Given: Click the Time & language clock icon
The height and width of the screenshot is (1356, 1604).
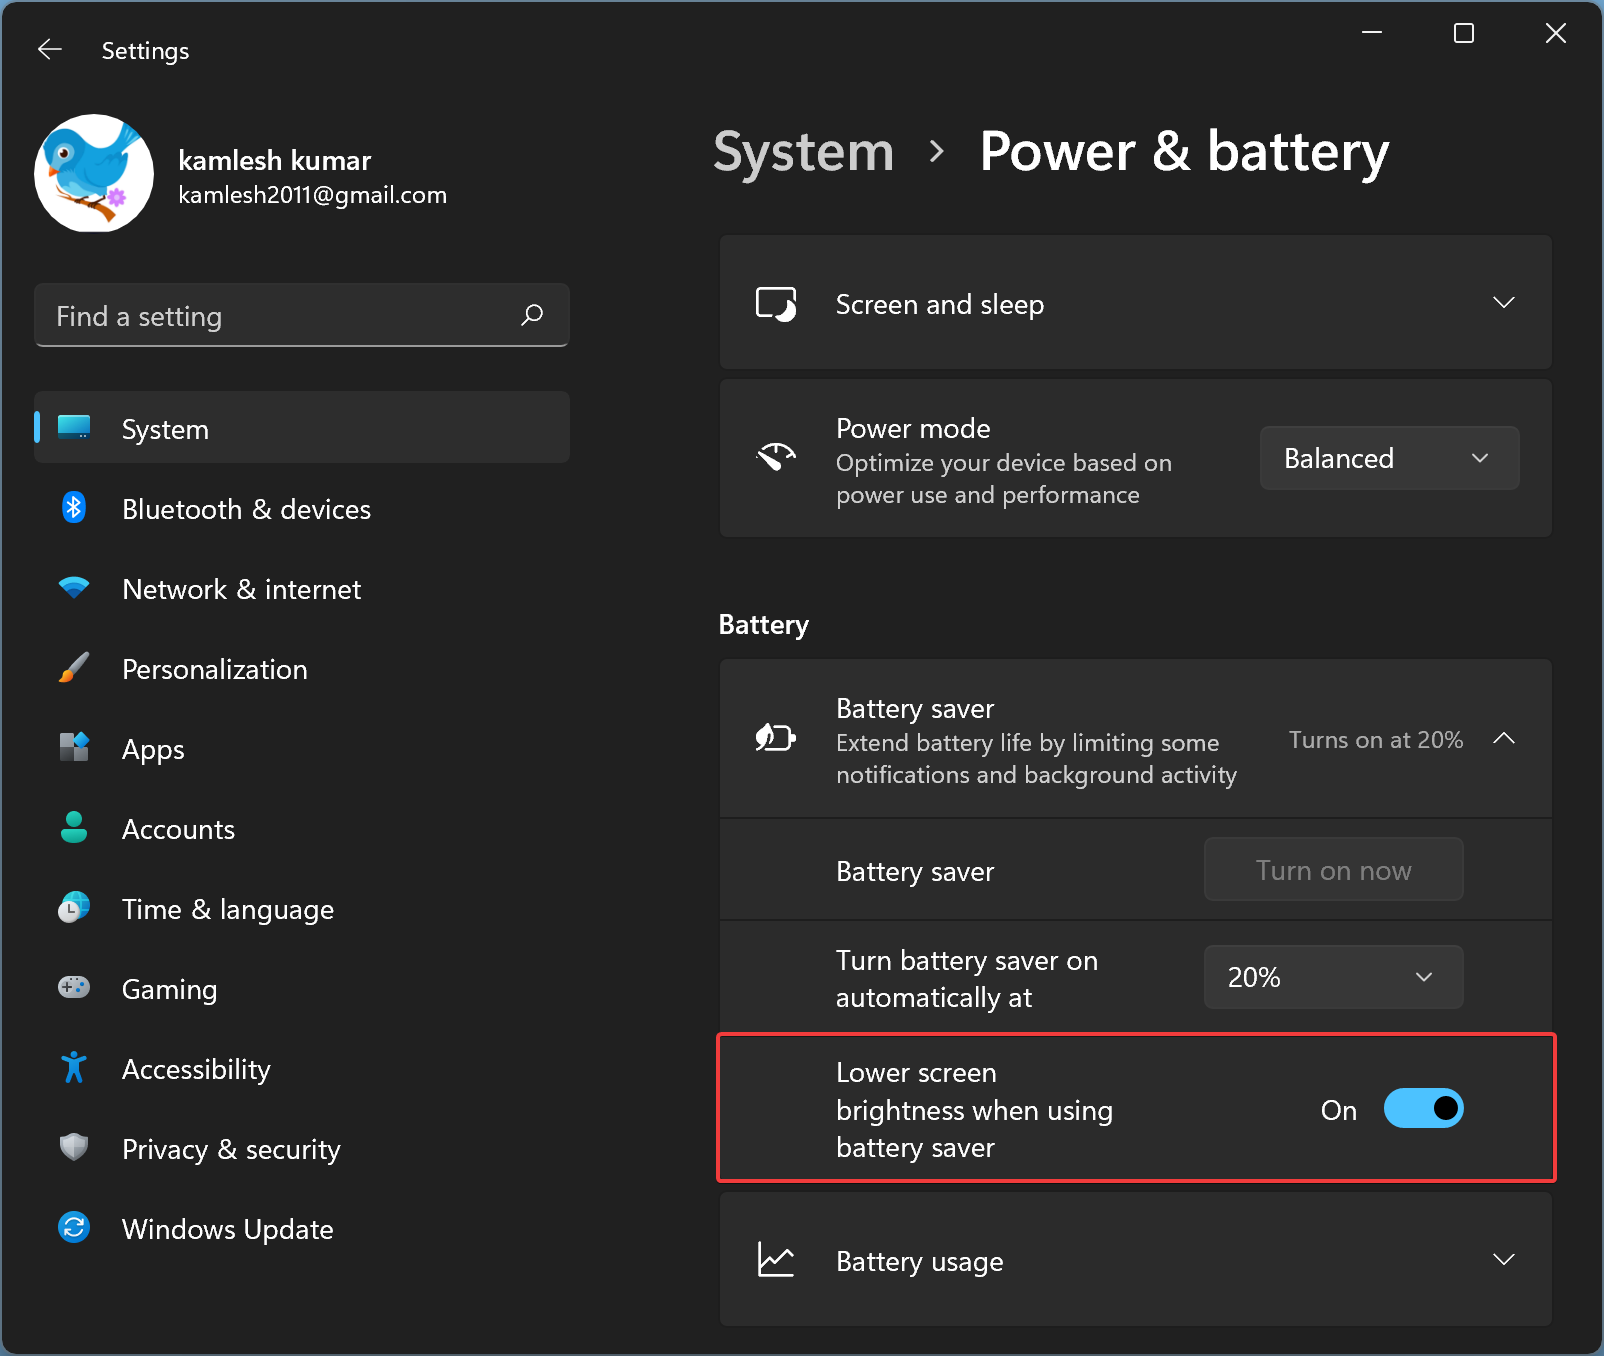Looking at the screenshot, I should coord(74,907).
